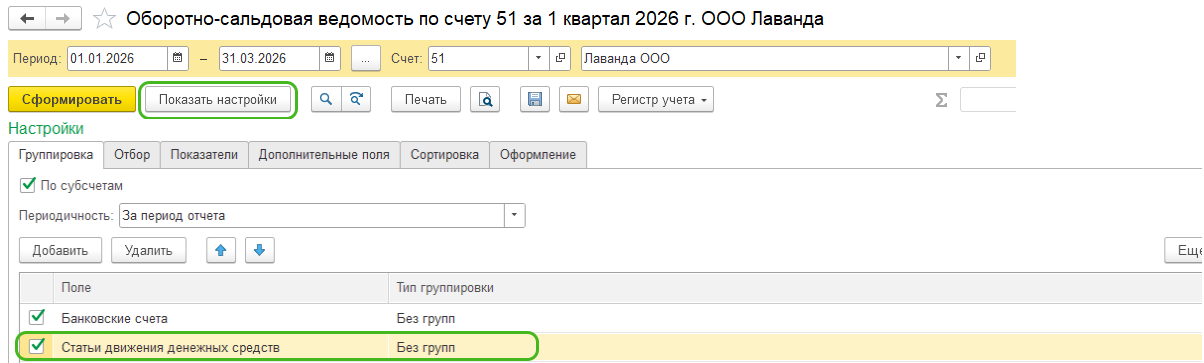1204x363 pixels.
Task: Click the back navigation arrow
Action: click(x=26, y=19)
